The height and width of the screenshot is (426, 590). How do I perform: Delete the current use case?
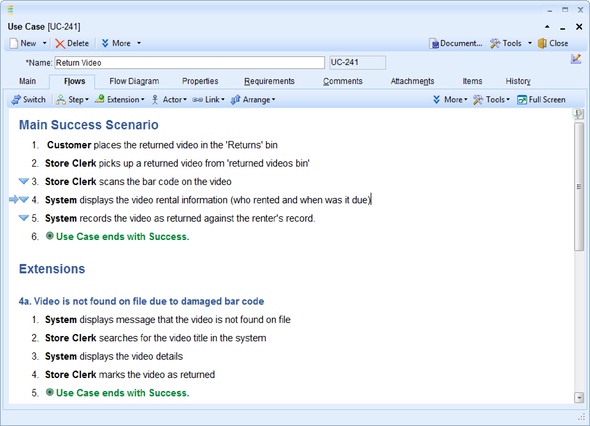[72, 43]
